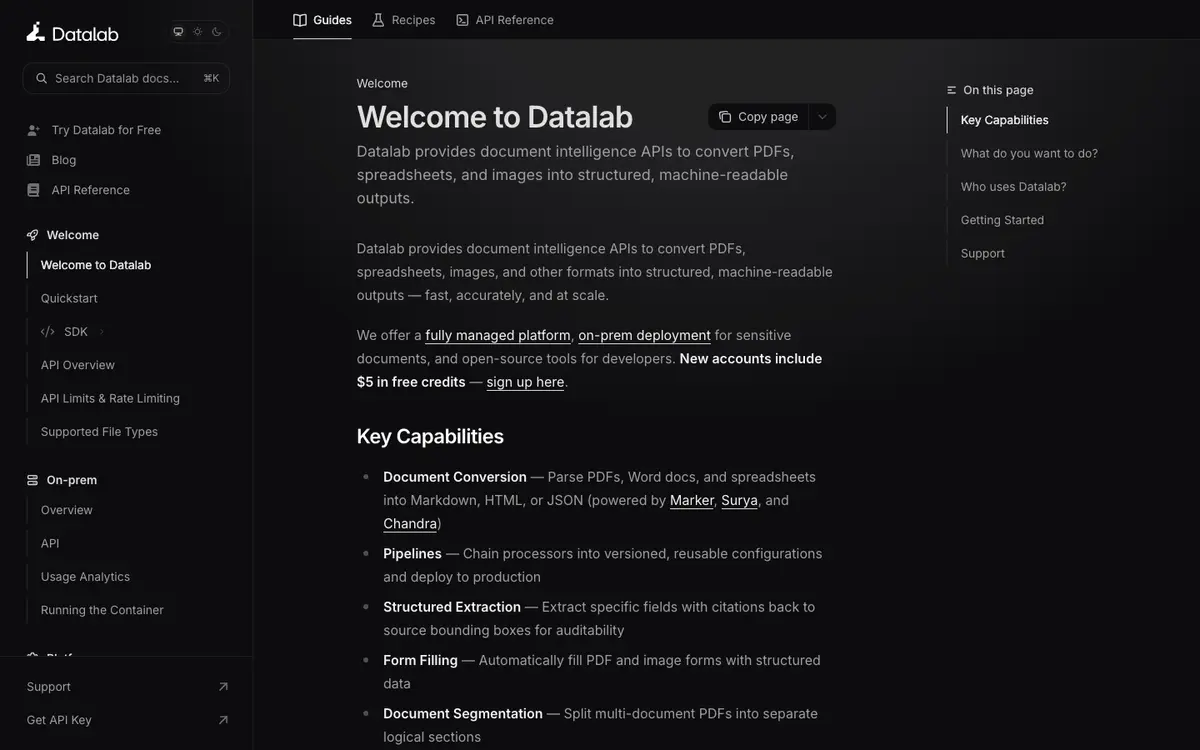Click the search magnifier icon

pyautogui.click(x=42, y=78)
